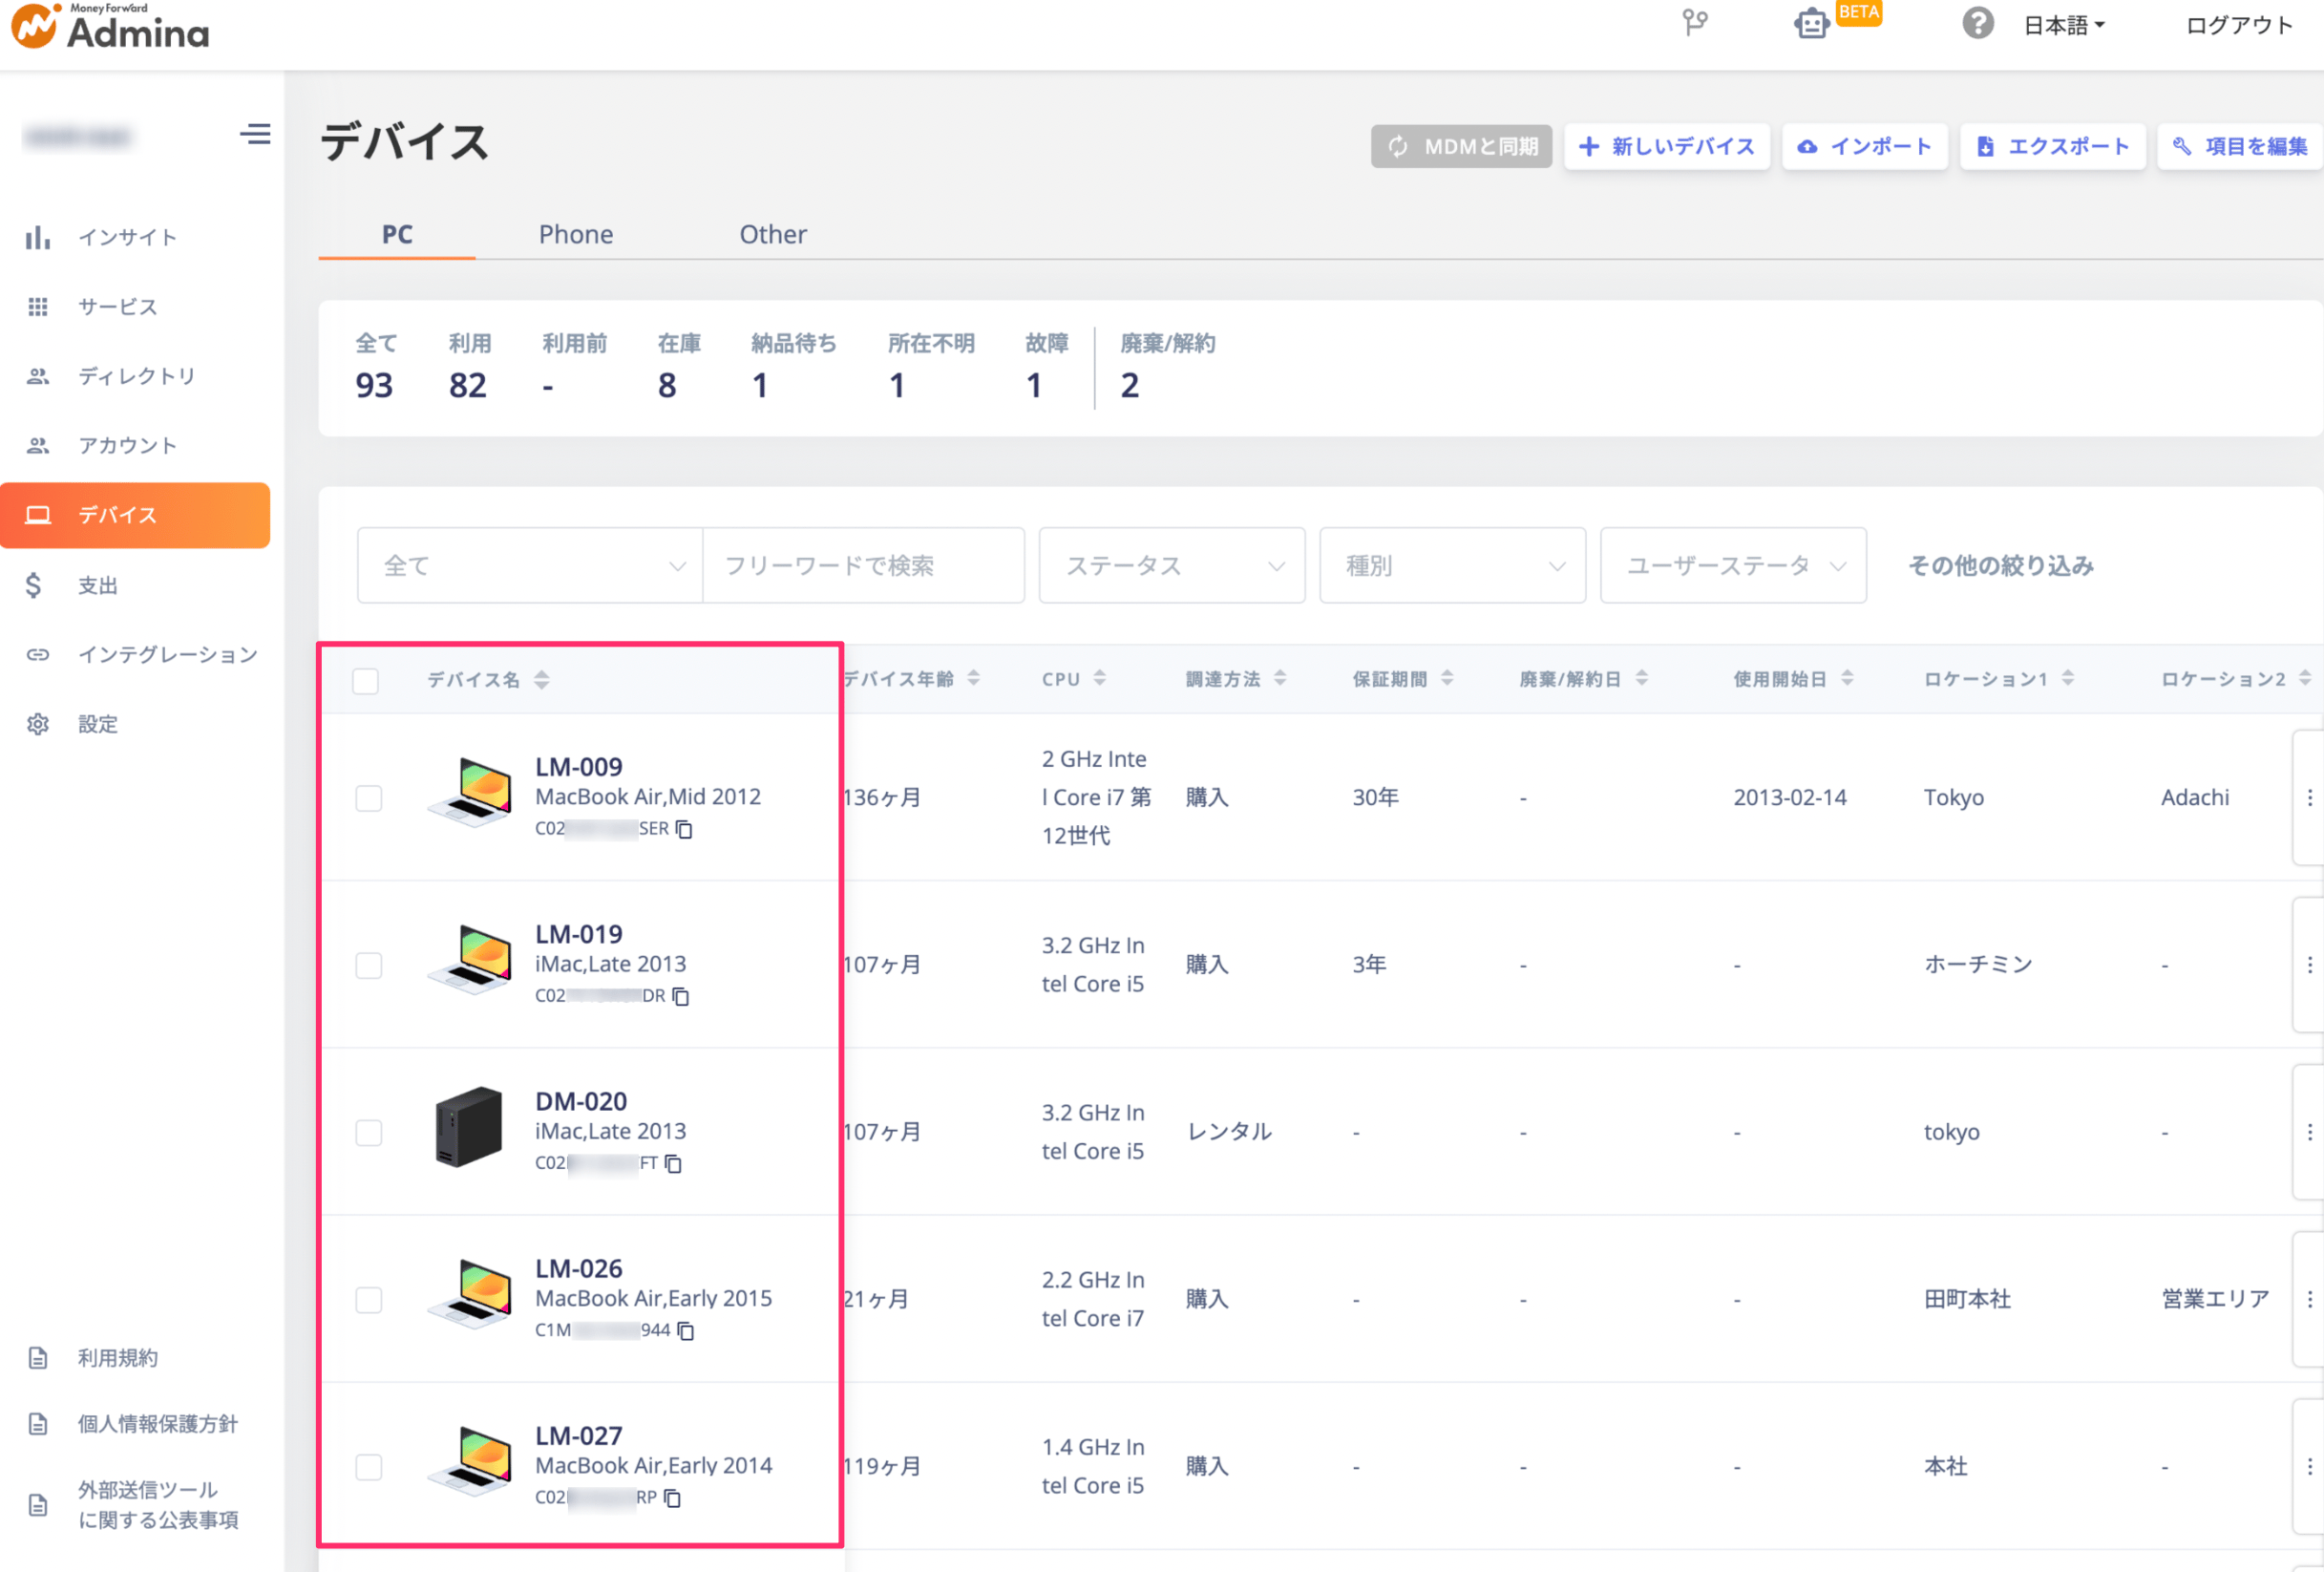
Task: Open 個人情報保護方針 link in sidebar
Action: [x=157, y=1423]
